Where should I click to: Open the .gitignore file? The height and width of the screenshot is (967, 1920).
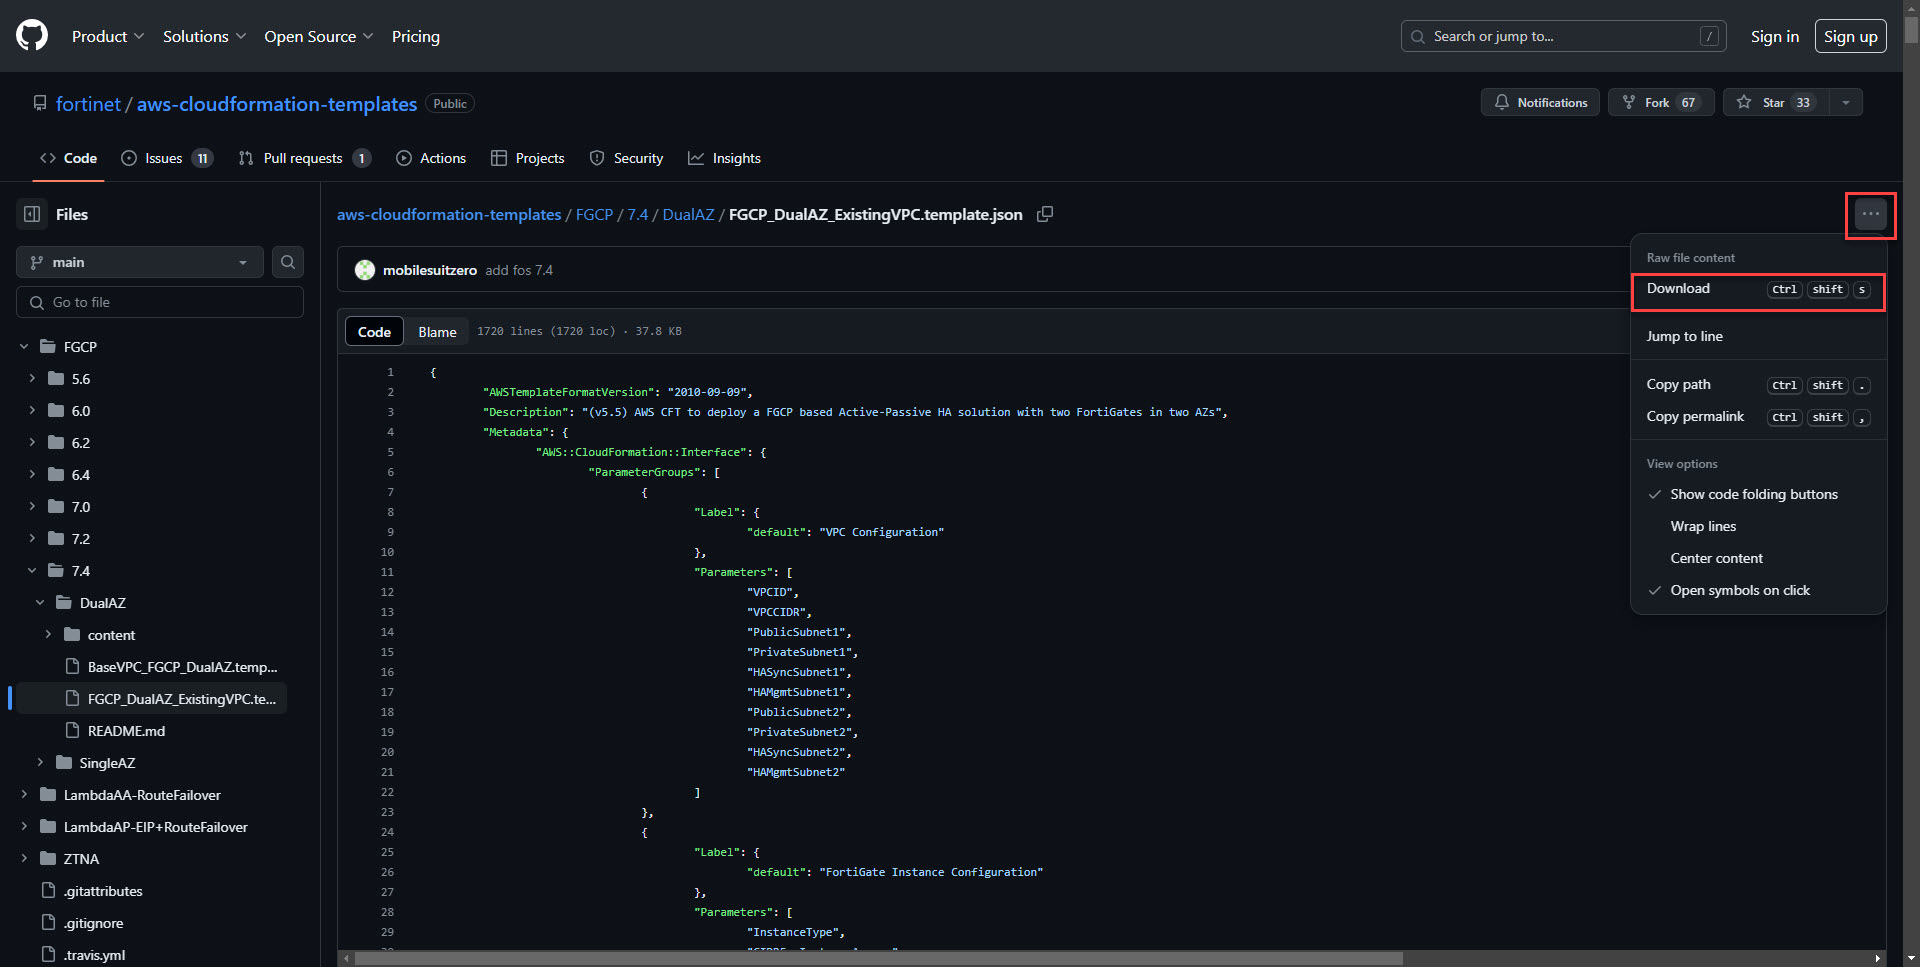(x=93, y=923)
